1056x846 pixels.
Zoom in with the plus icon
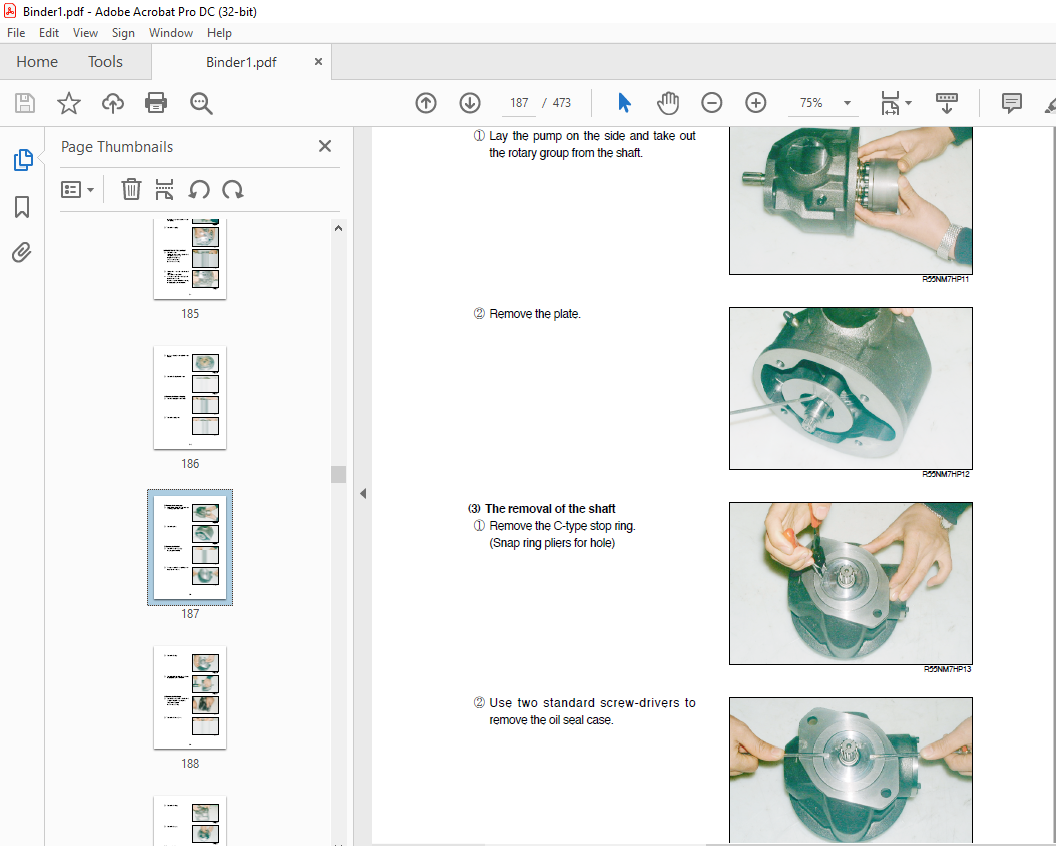tap(756, 103)
